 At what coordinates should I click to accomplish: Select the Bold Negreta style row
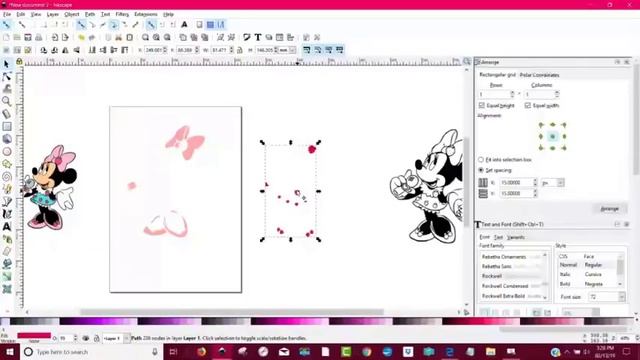click(x=588, y=284)
